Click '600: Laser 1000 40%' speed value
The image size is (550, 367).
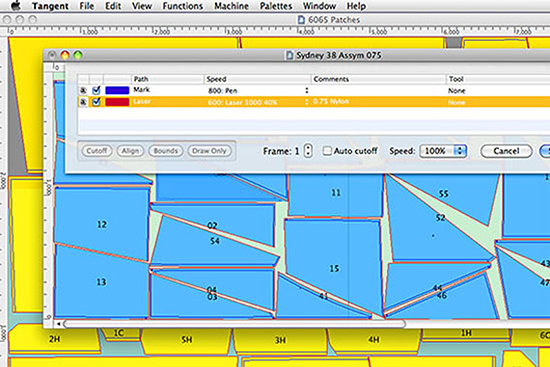click(x=242, y=102)
